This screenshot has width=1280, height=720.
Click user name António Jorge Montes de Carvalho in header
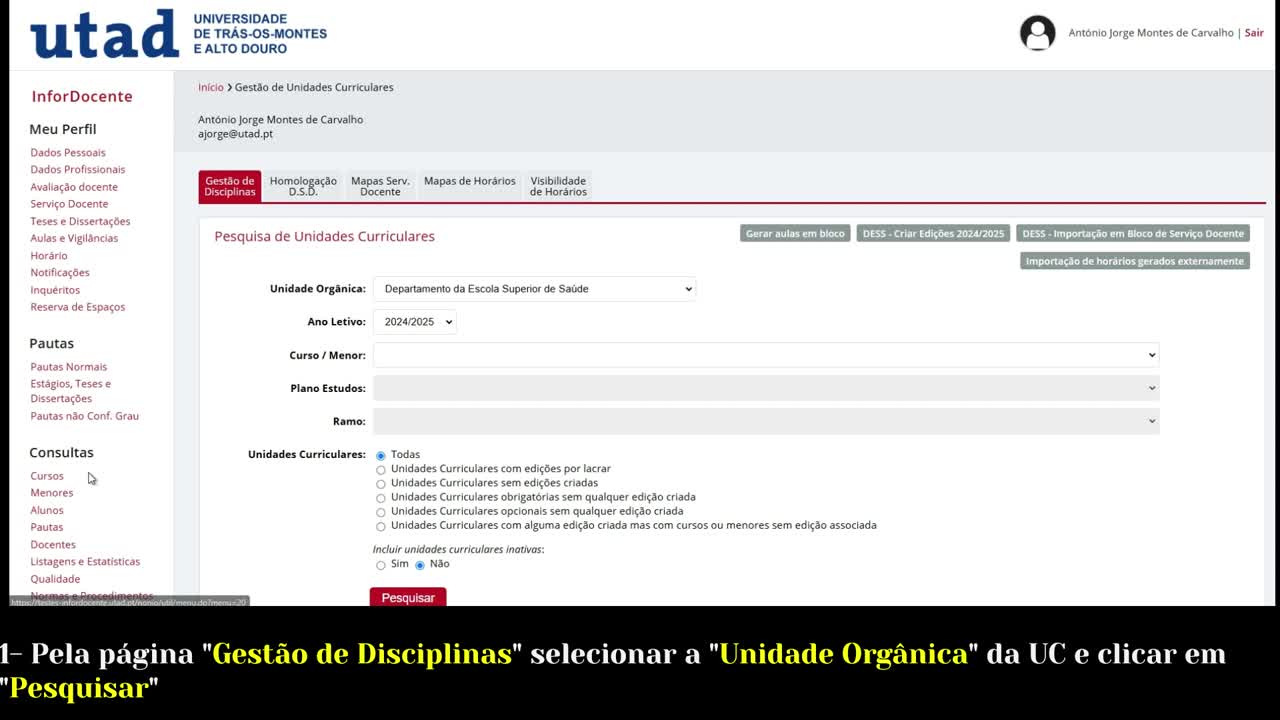(x=1151, y=33)
